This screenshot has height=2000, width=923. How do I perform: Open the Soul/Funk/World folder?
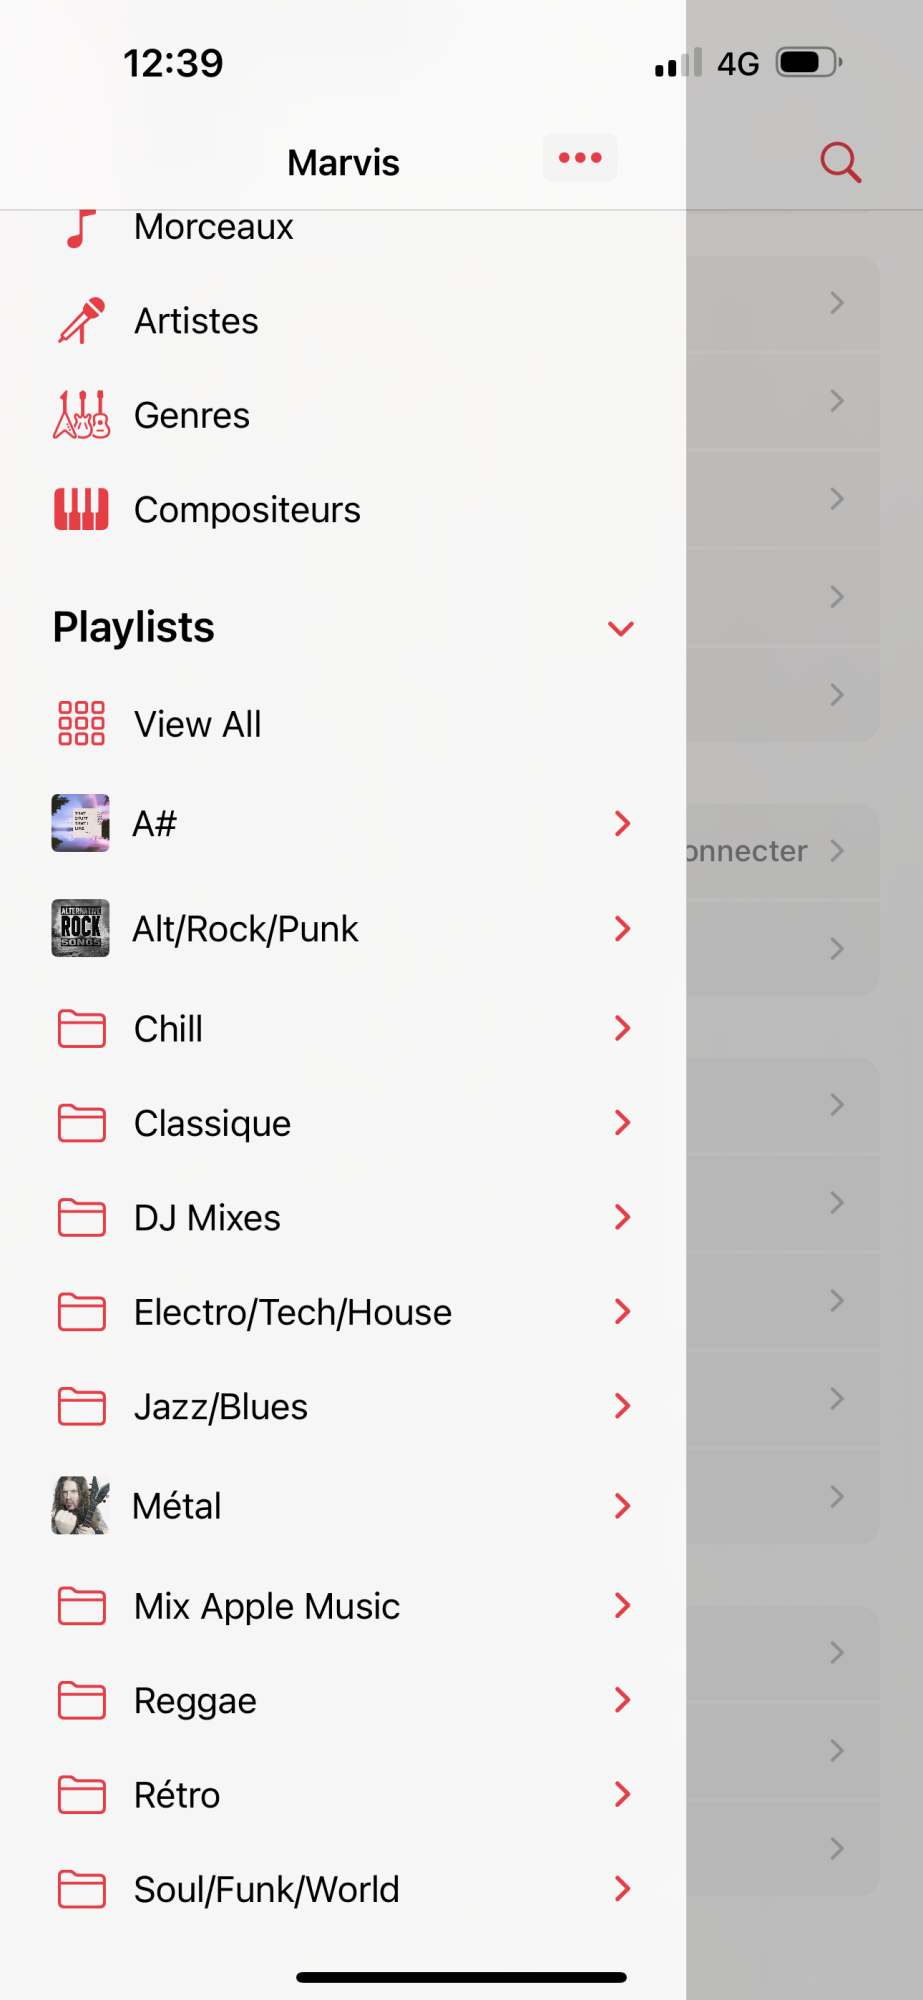266,1889
